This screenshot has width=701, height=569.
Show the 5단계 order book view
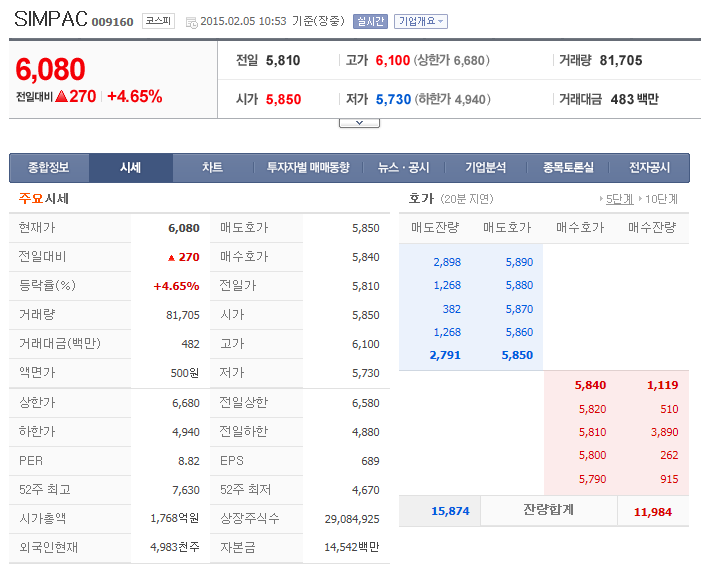click(x=620, y=199)
